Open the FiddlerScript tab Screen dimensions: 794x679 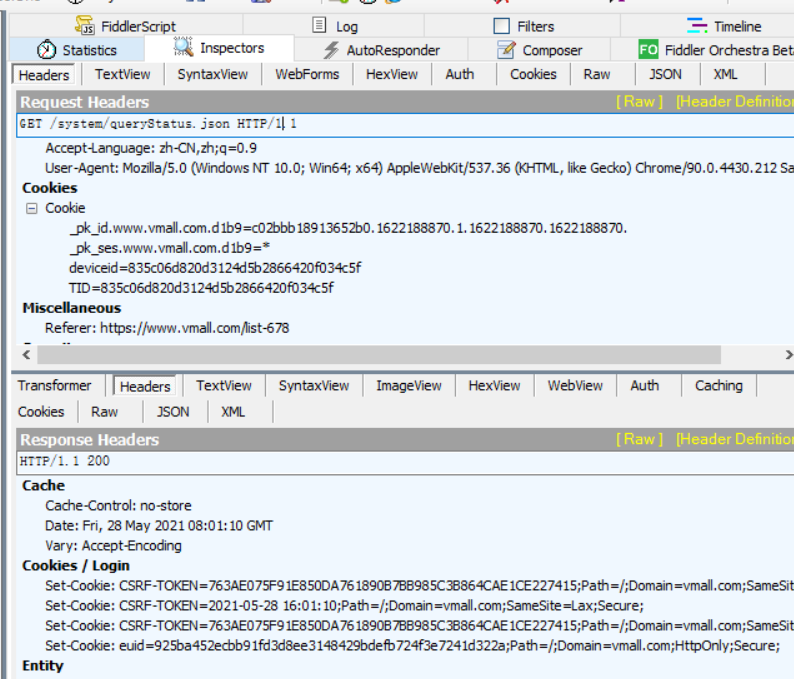pos(126,26)
